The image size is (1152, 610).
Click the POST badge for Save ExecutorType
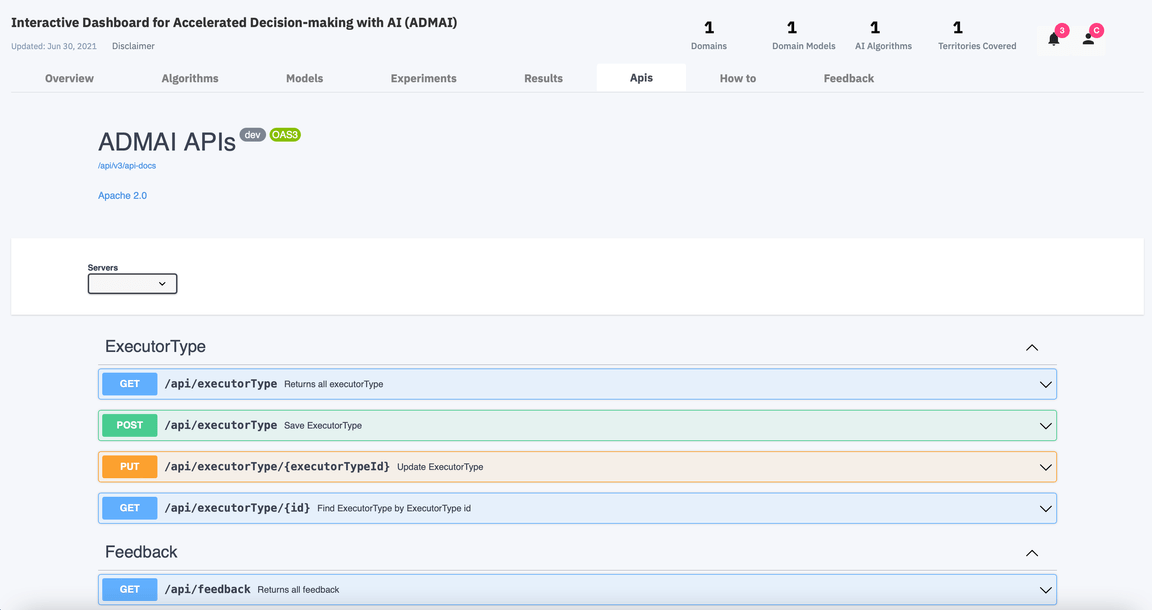pos(128,425)
